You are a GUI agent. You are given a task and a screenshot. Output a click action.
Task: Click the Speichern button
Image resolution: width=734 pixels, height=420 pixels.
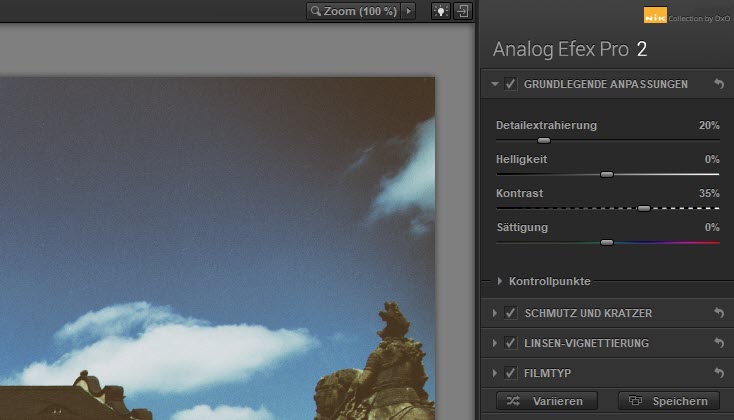click(x=669, y=401)
